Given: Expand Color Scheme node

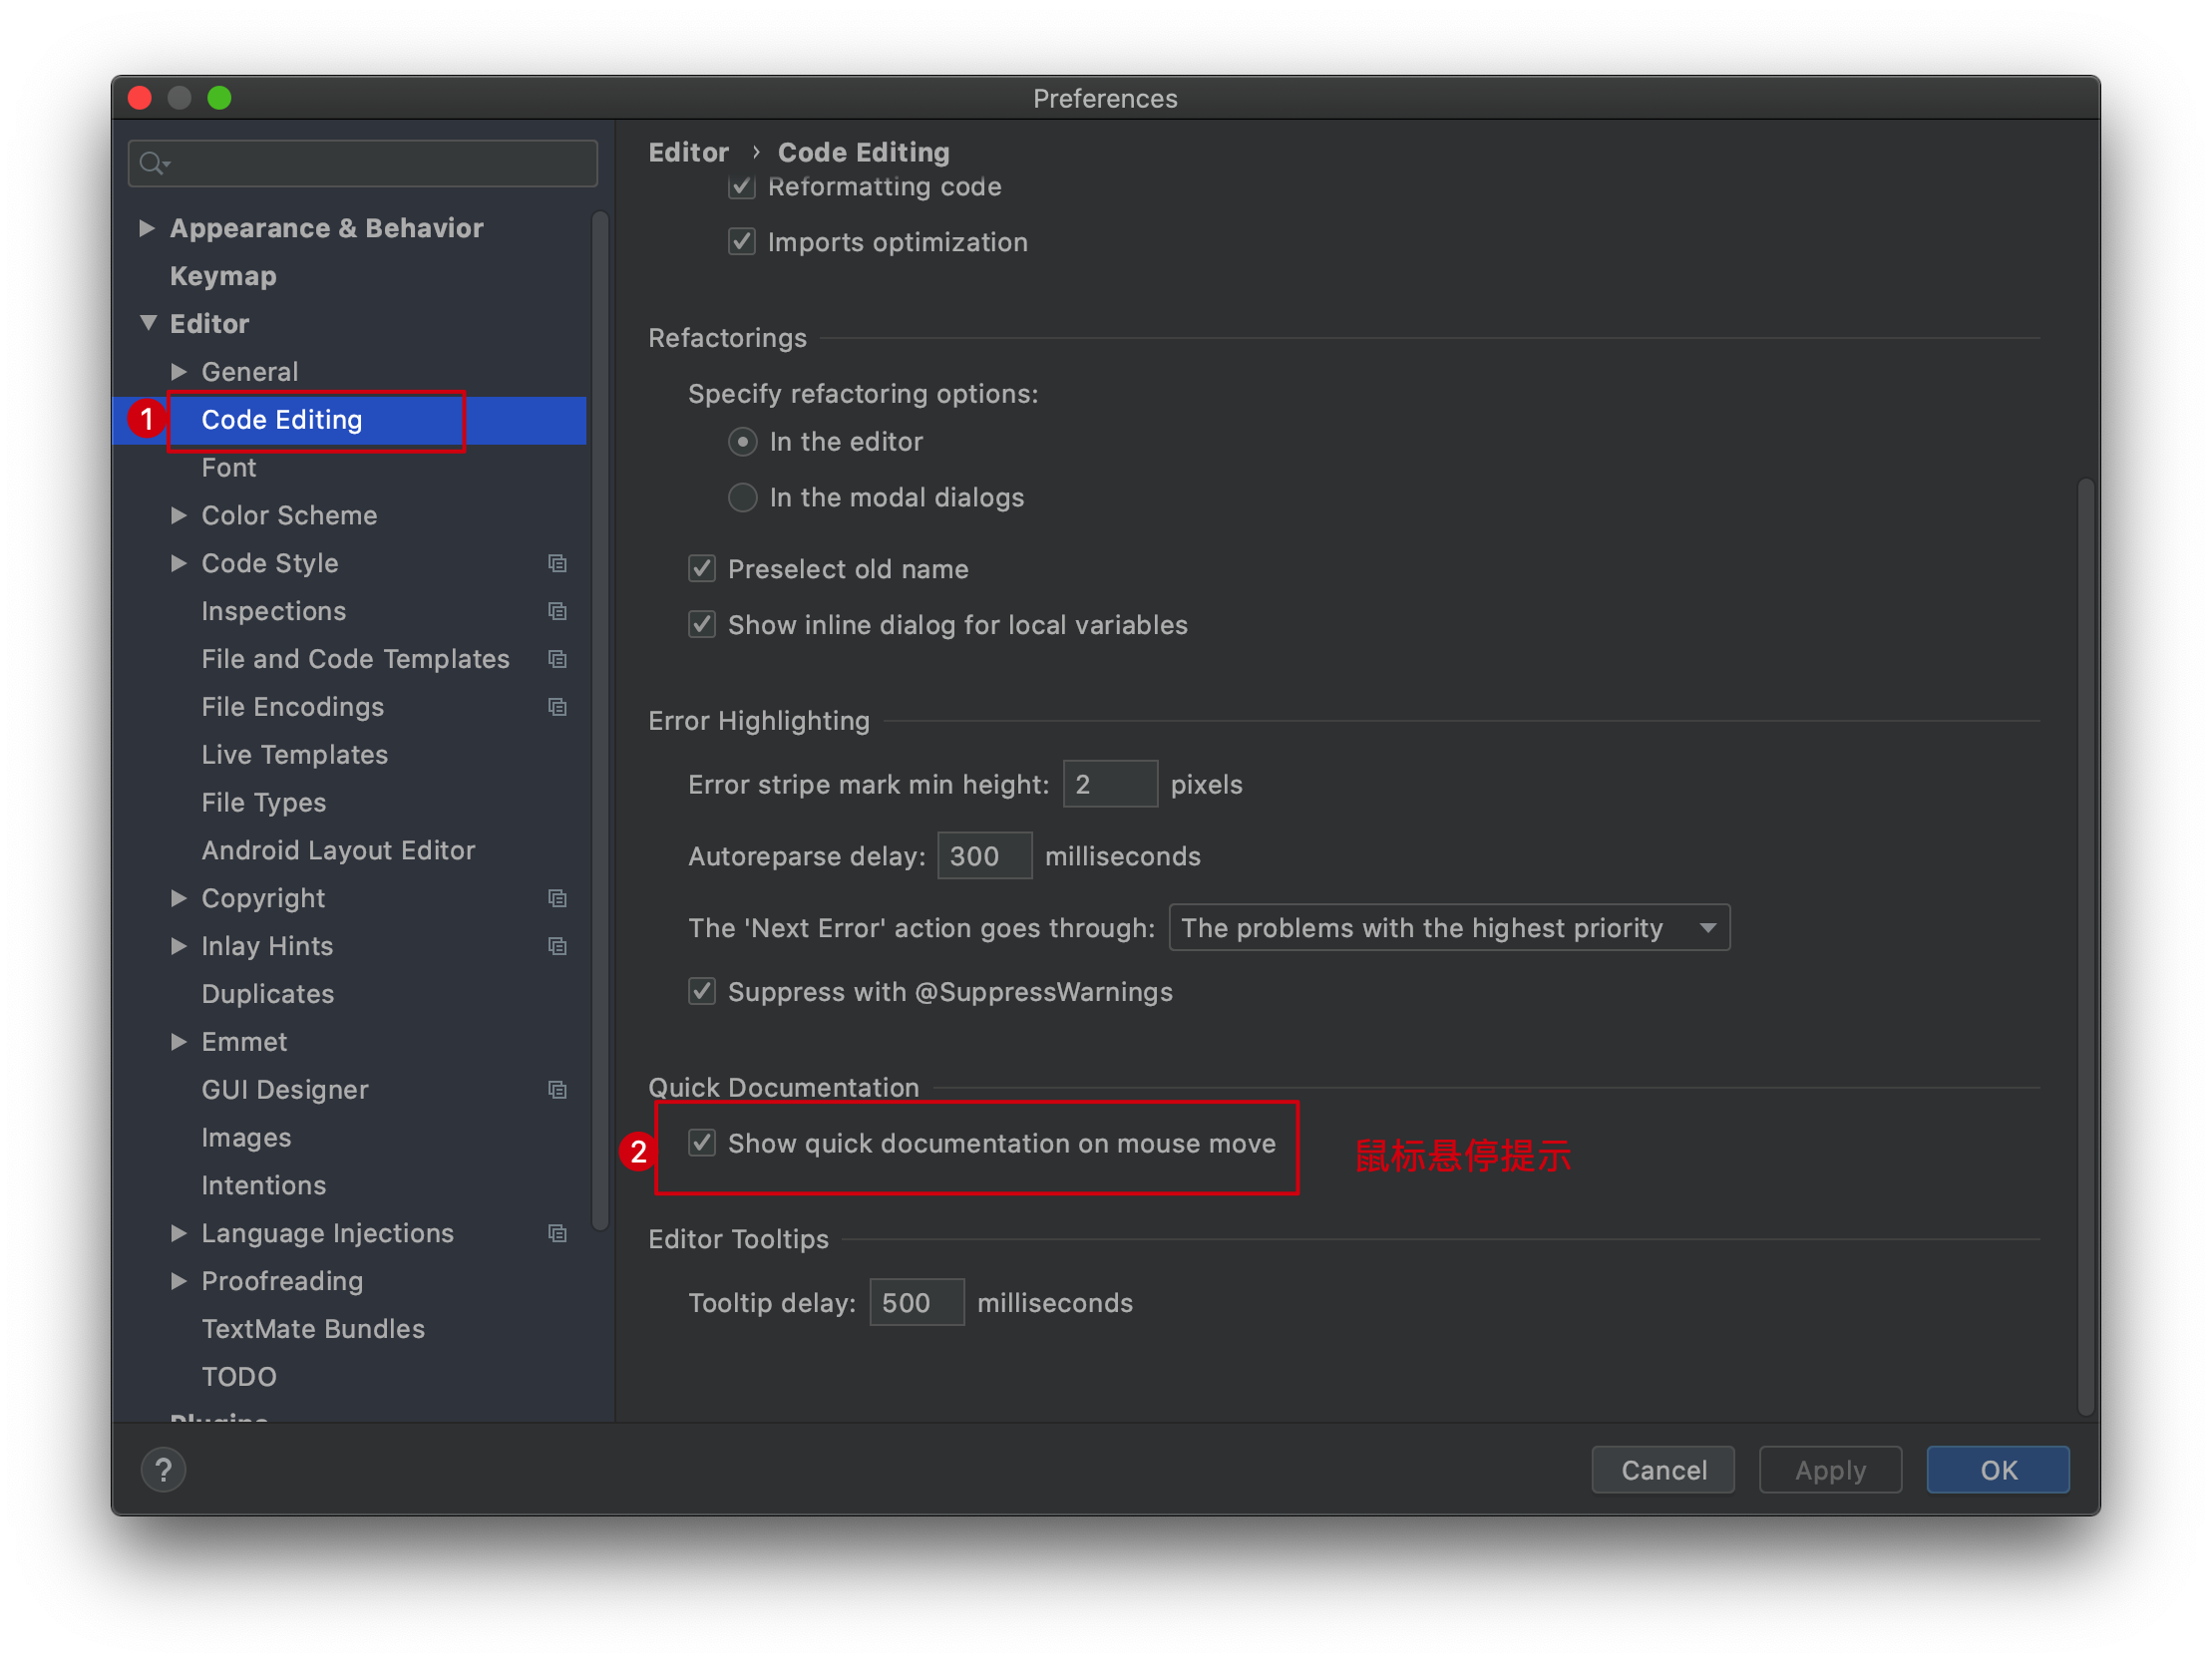Looking at the screenshot, I should [179, 516].
